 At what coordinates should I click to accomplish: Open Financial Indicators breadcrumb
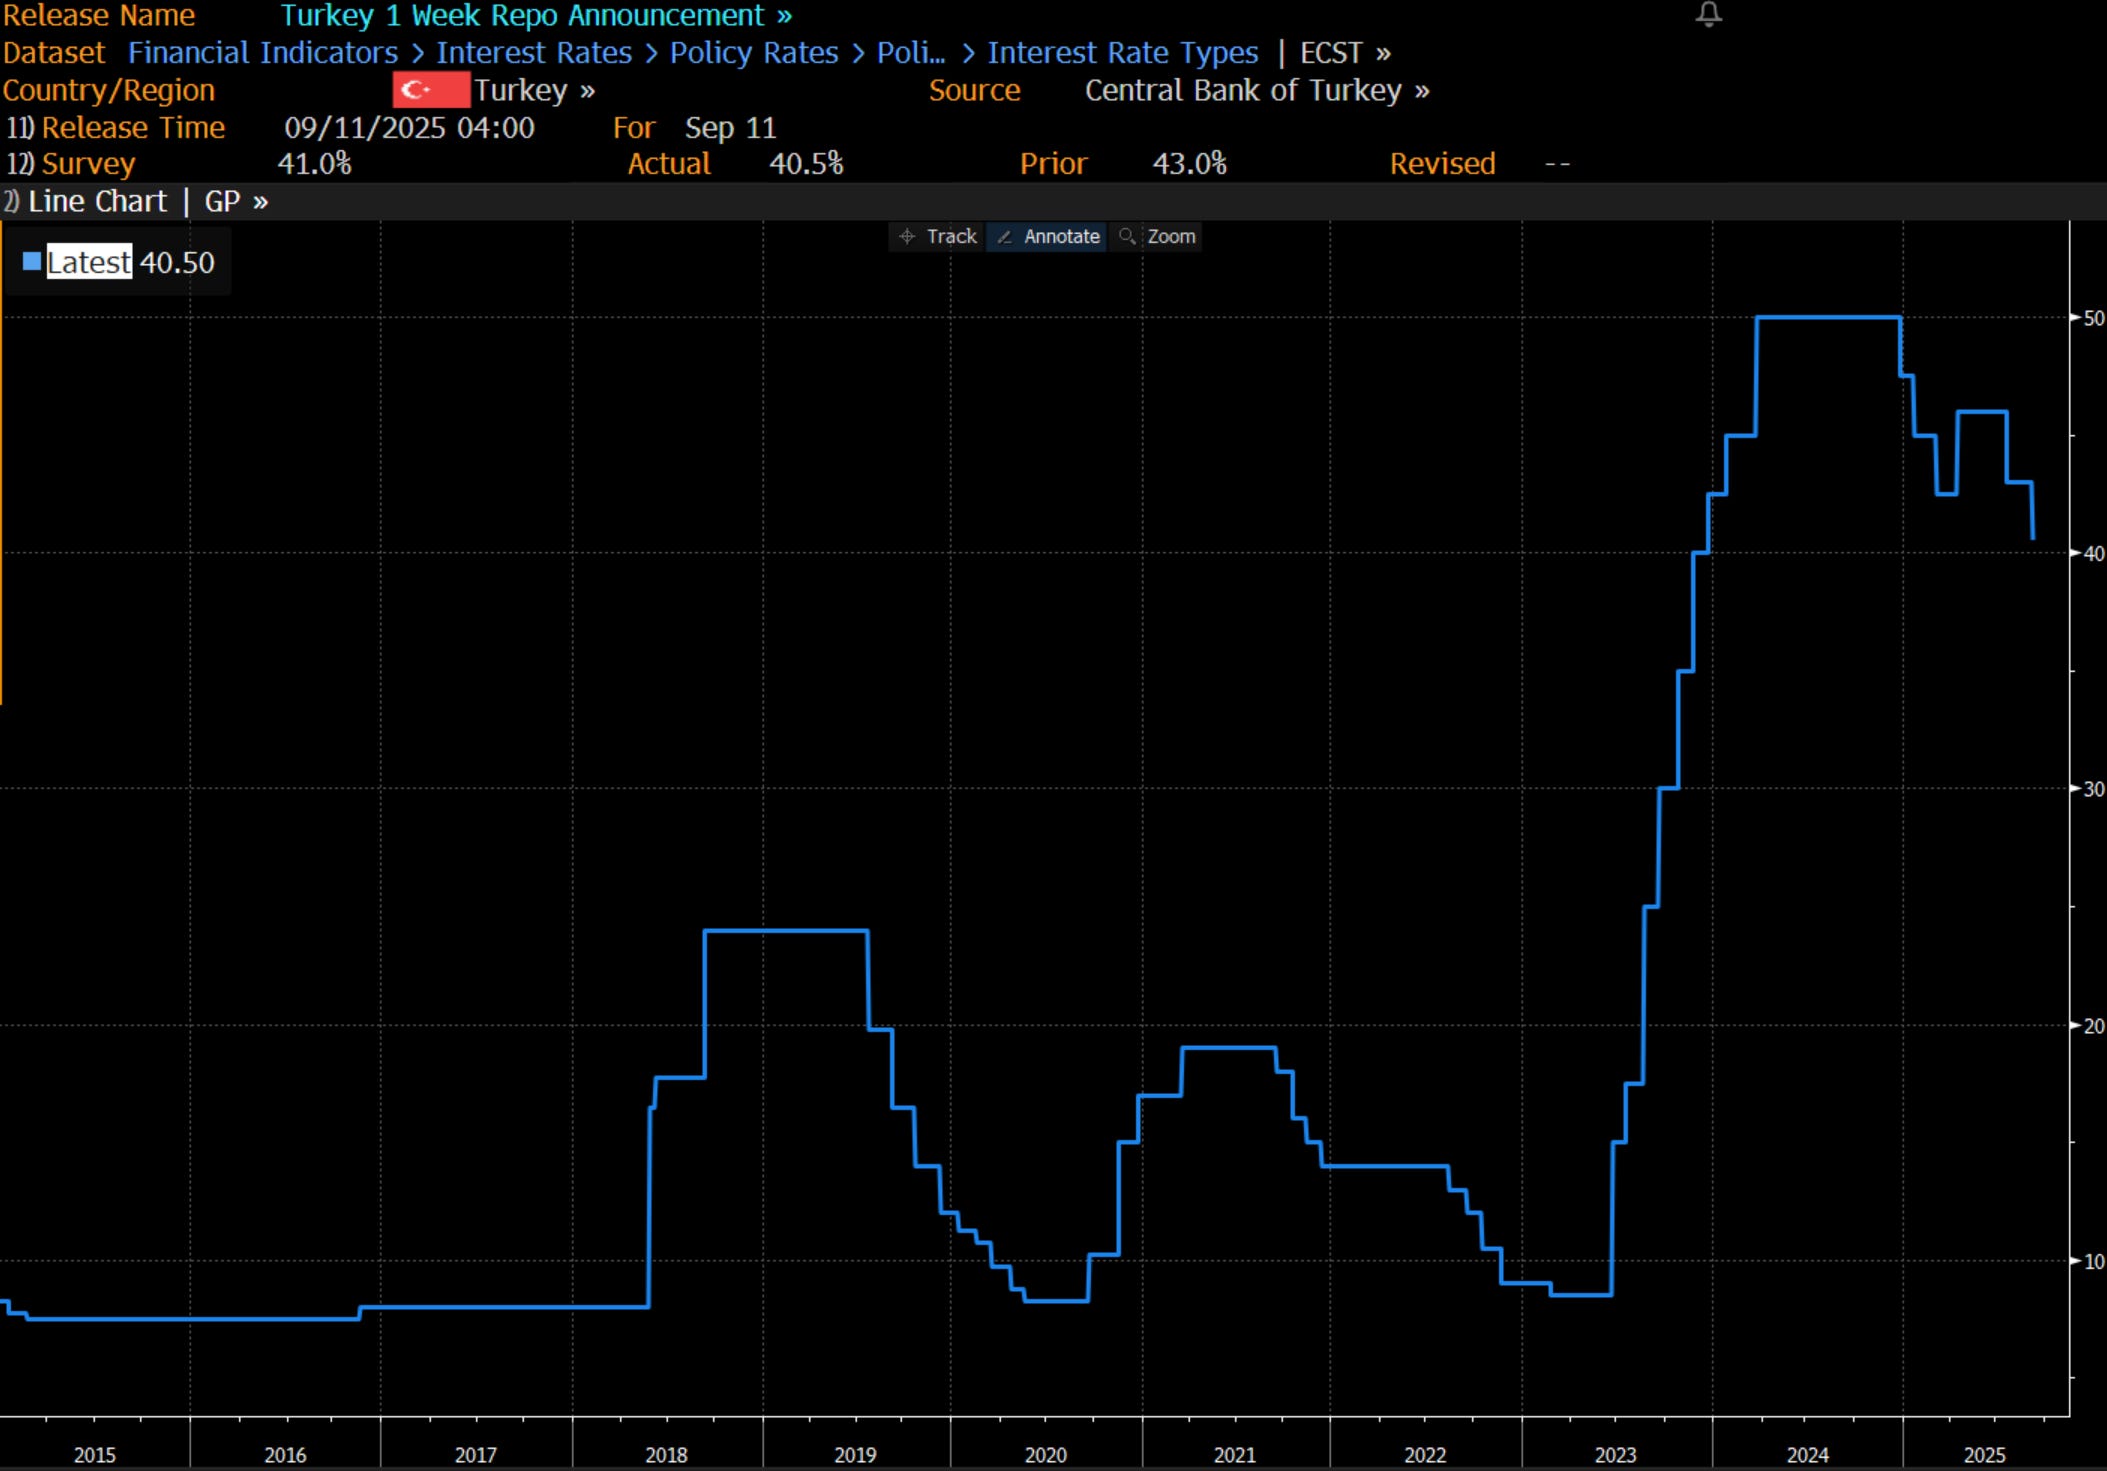pyautogui.click(x=262, y=53)
